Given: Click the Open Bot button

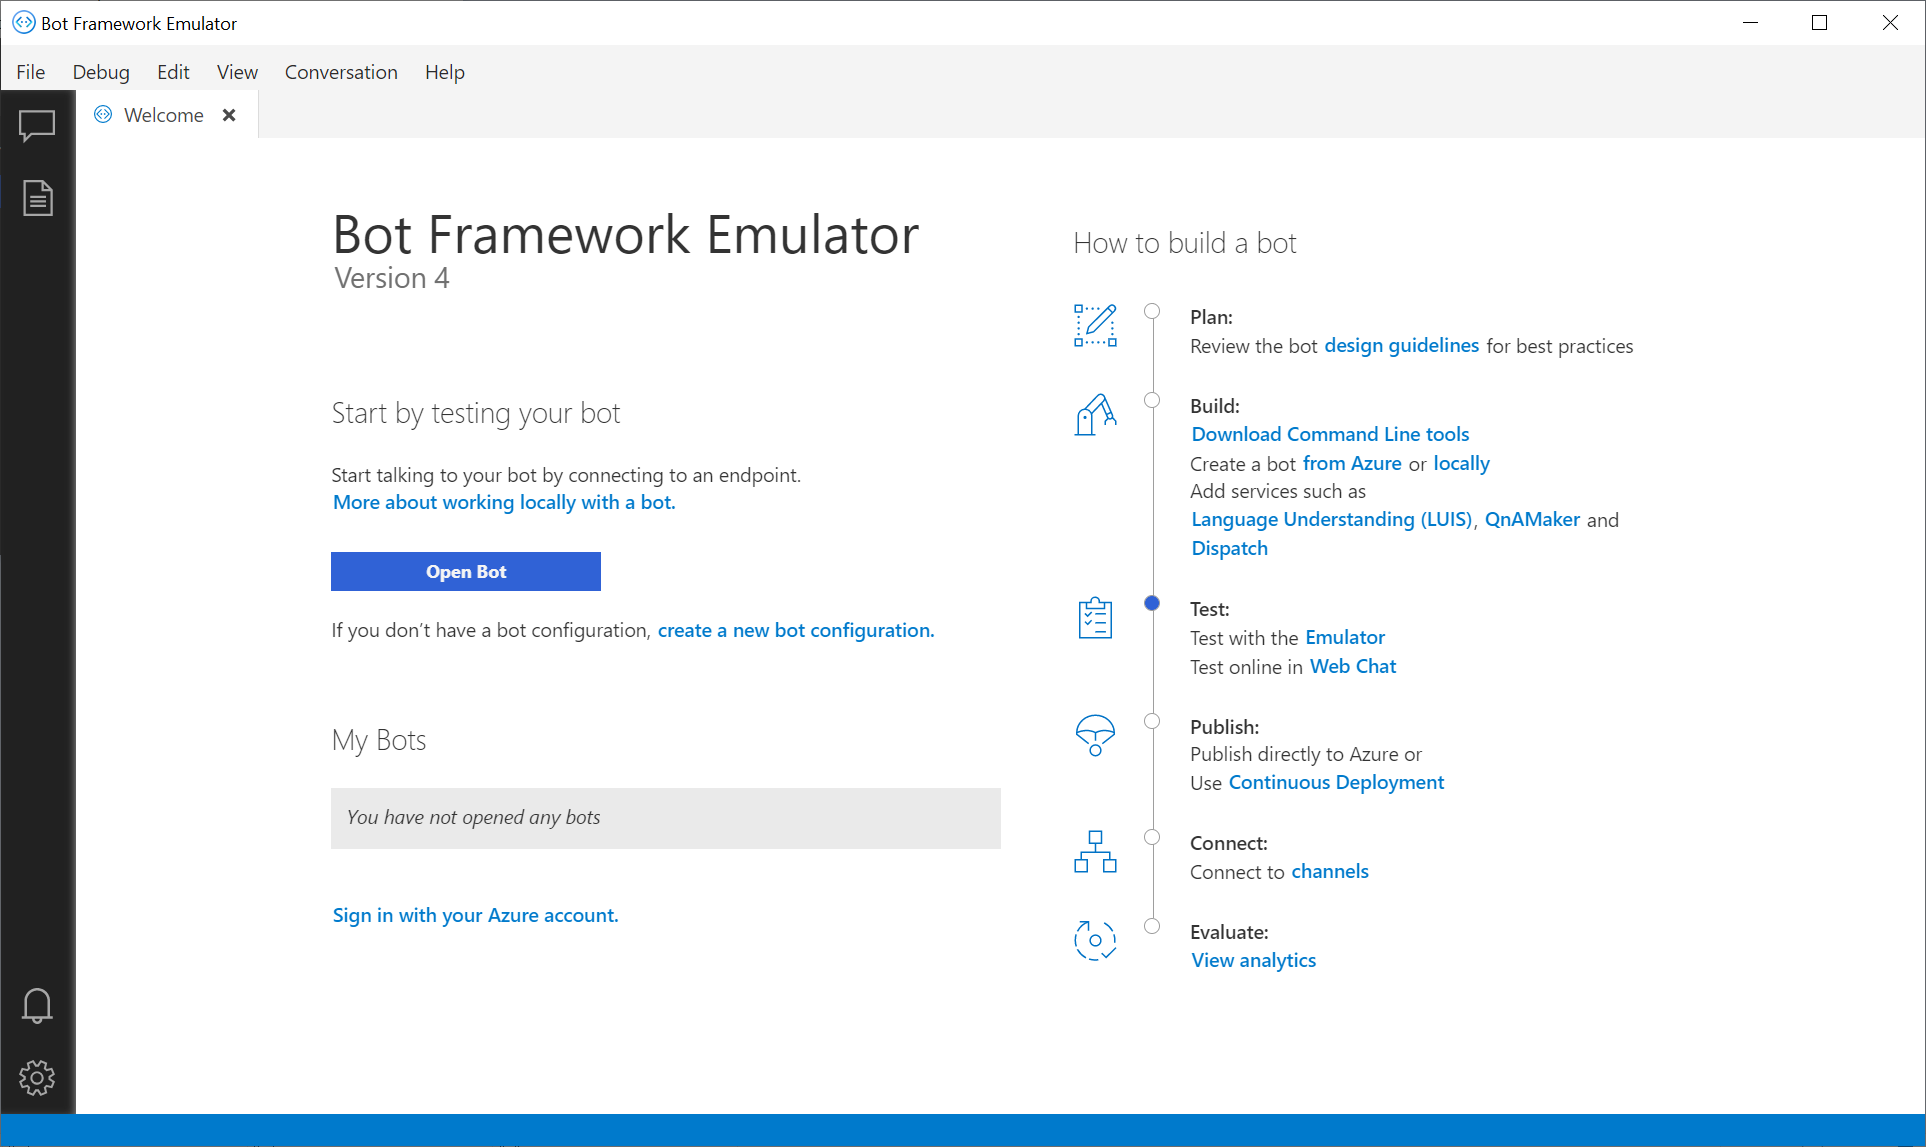Looking at the screenshot, I should click(x=464, y=571).
